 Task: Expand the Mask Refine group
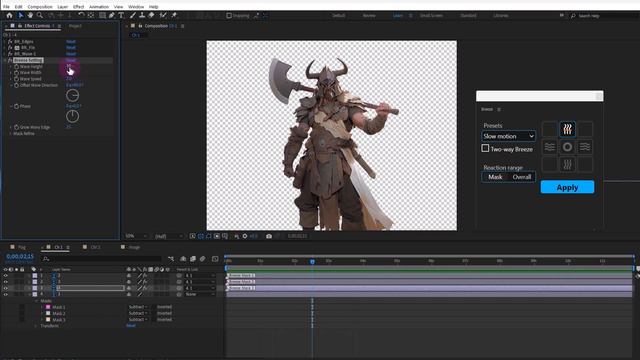(x=11, y=133)
